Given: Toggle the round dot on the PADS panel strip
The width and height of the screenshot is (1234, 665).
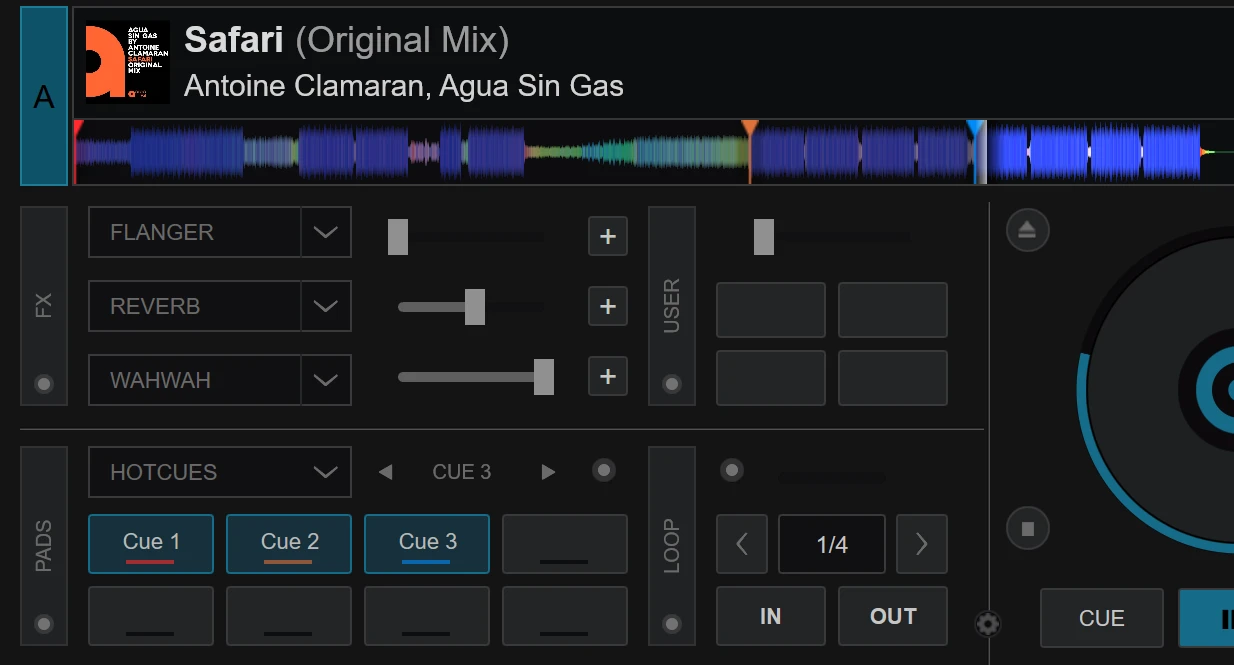Looking at the screenshot, I should click(x=44, y=624).
